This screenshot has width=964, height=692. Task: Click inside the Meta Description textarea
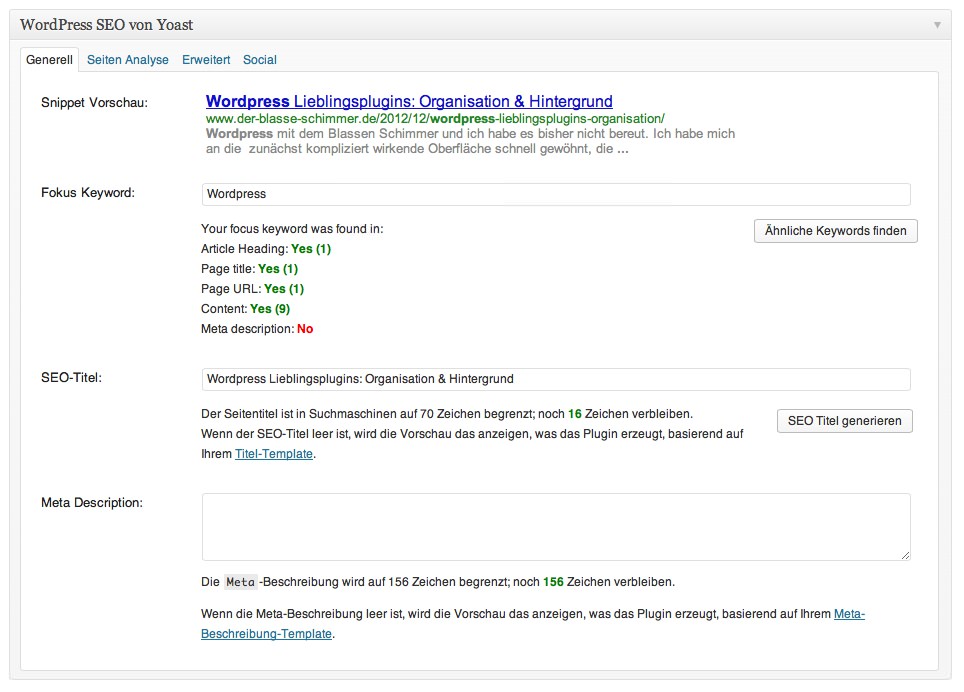tap(556, 527)
